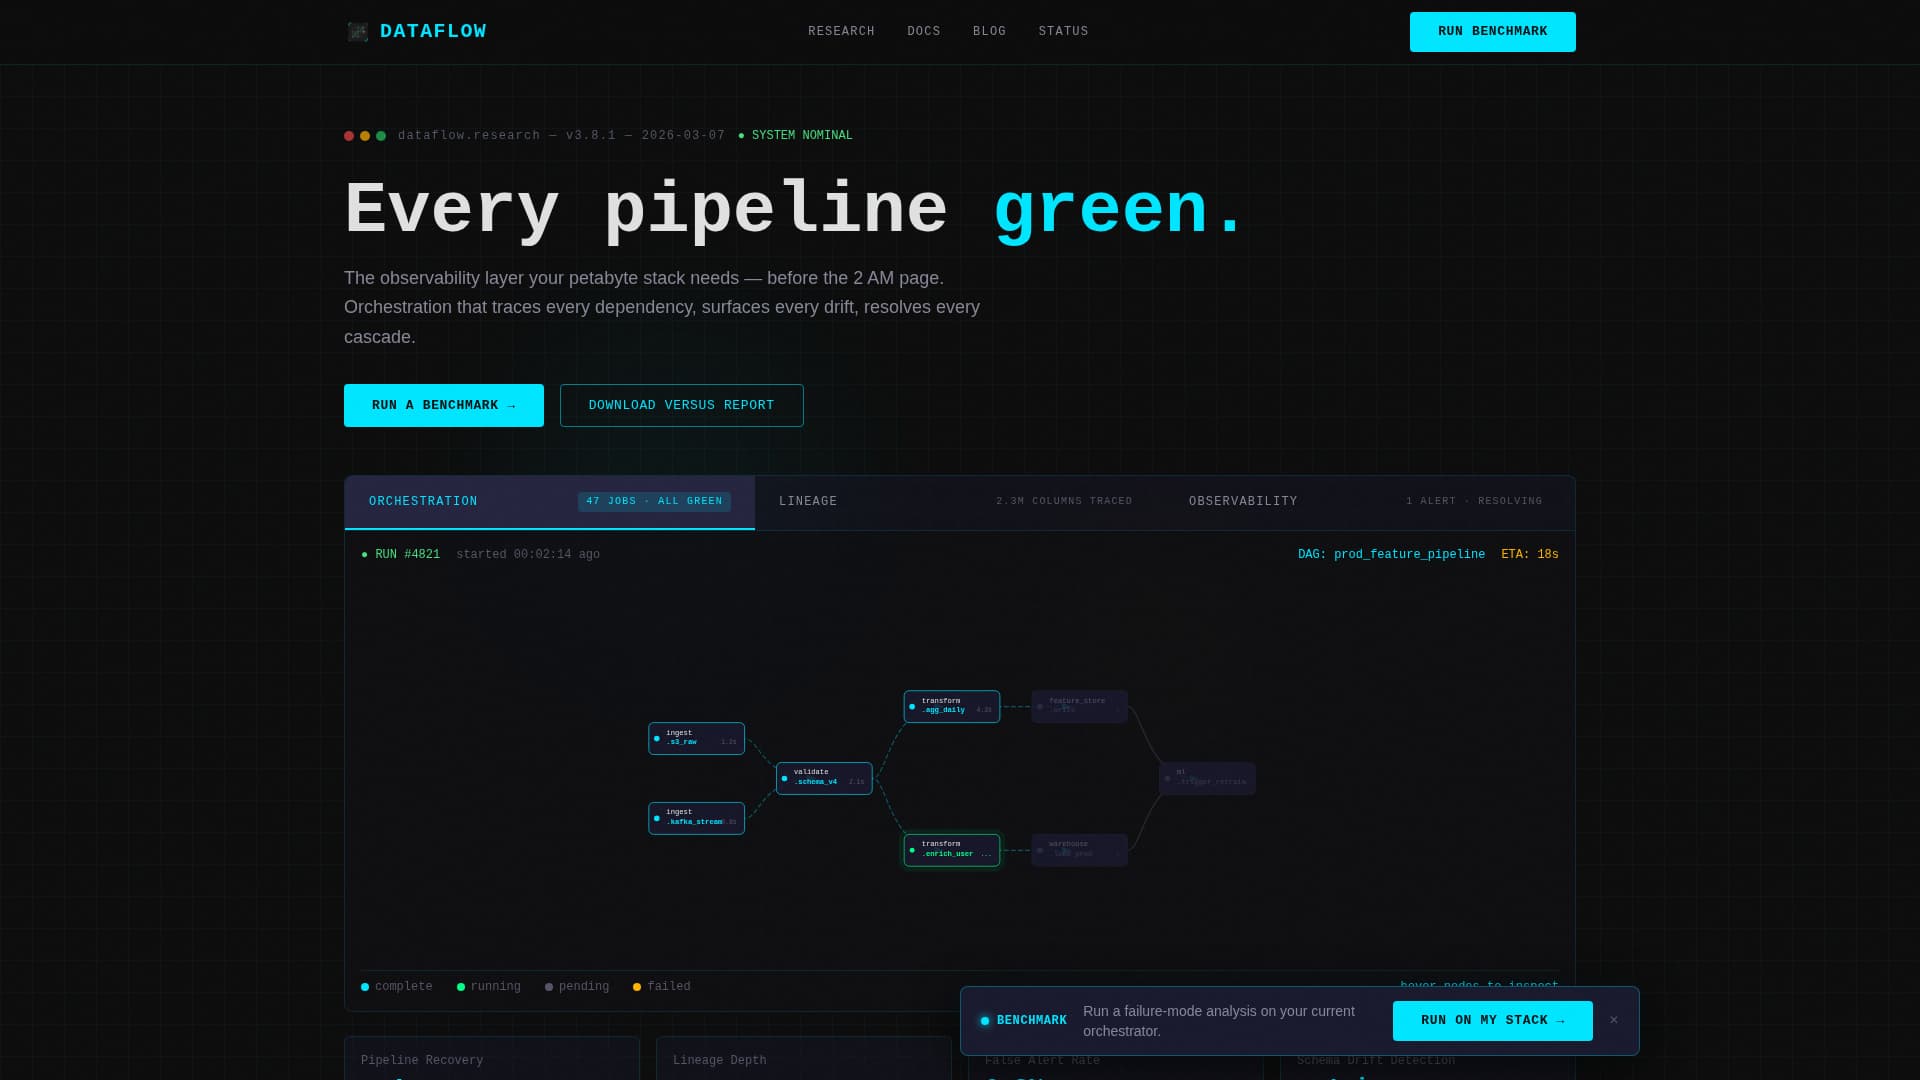
Task: Click 'DAG: prod_feature_pipeline' text
Action: click(1391, 555)
